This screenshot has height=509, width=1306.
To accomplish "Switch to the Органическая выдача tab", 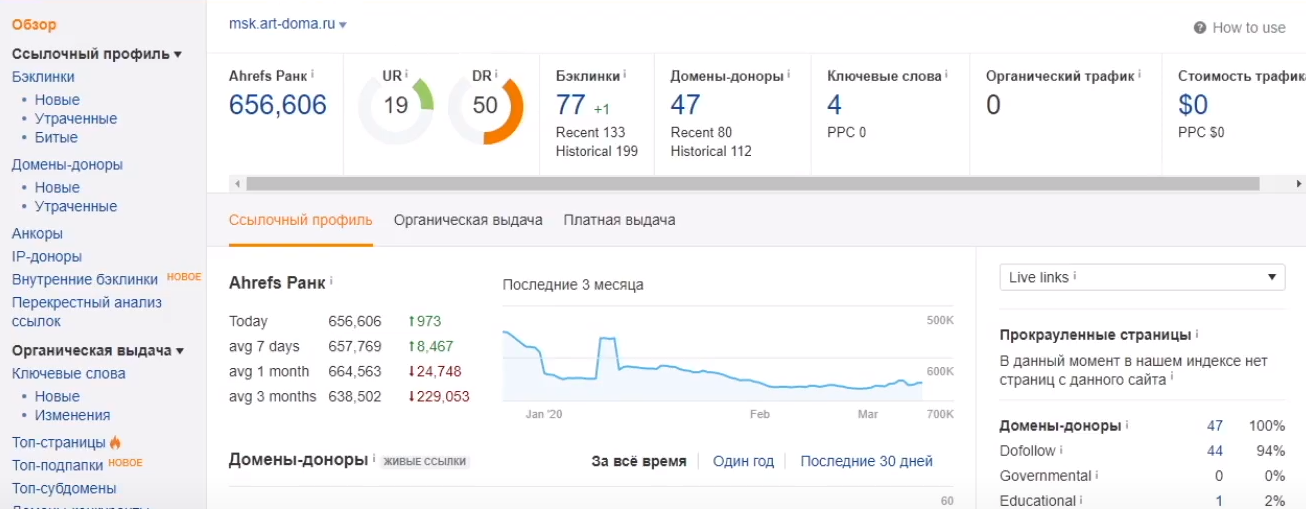I will (468, 220).
